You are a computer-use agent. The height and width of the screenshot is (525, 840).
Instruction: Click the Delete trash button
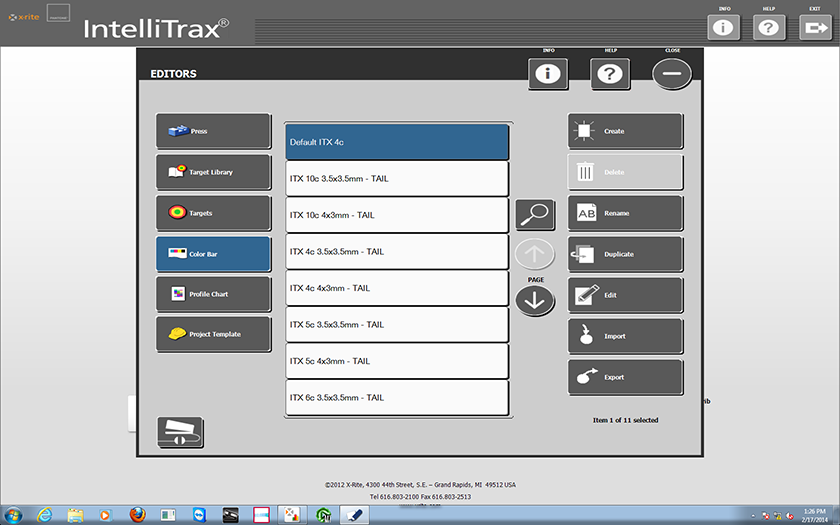pyautogui.click(x=625, y=172)
